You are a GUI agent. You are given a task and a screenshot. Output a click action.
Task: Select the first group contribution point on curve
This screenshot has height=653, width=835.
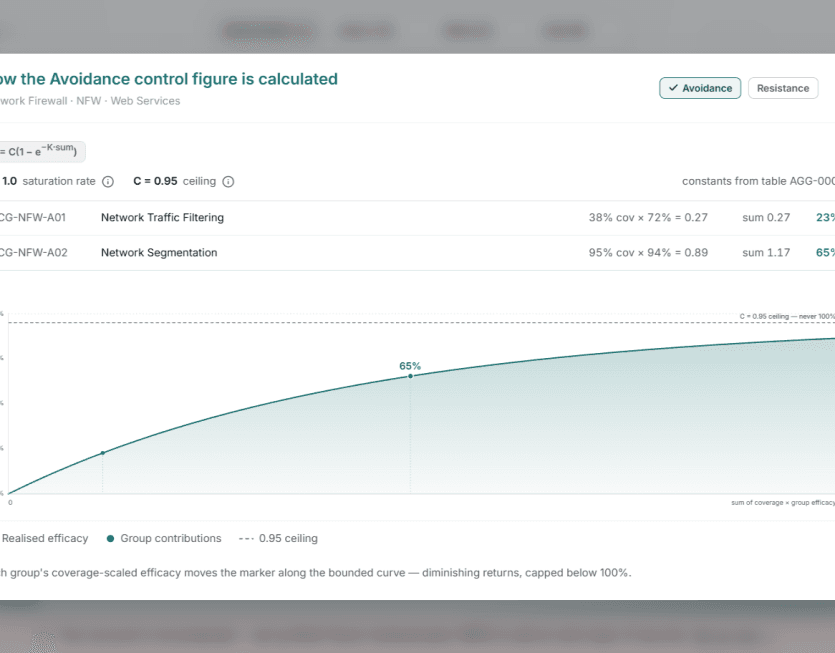point(103,453)
